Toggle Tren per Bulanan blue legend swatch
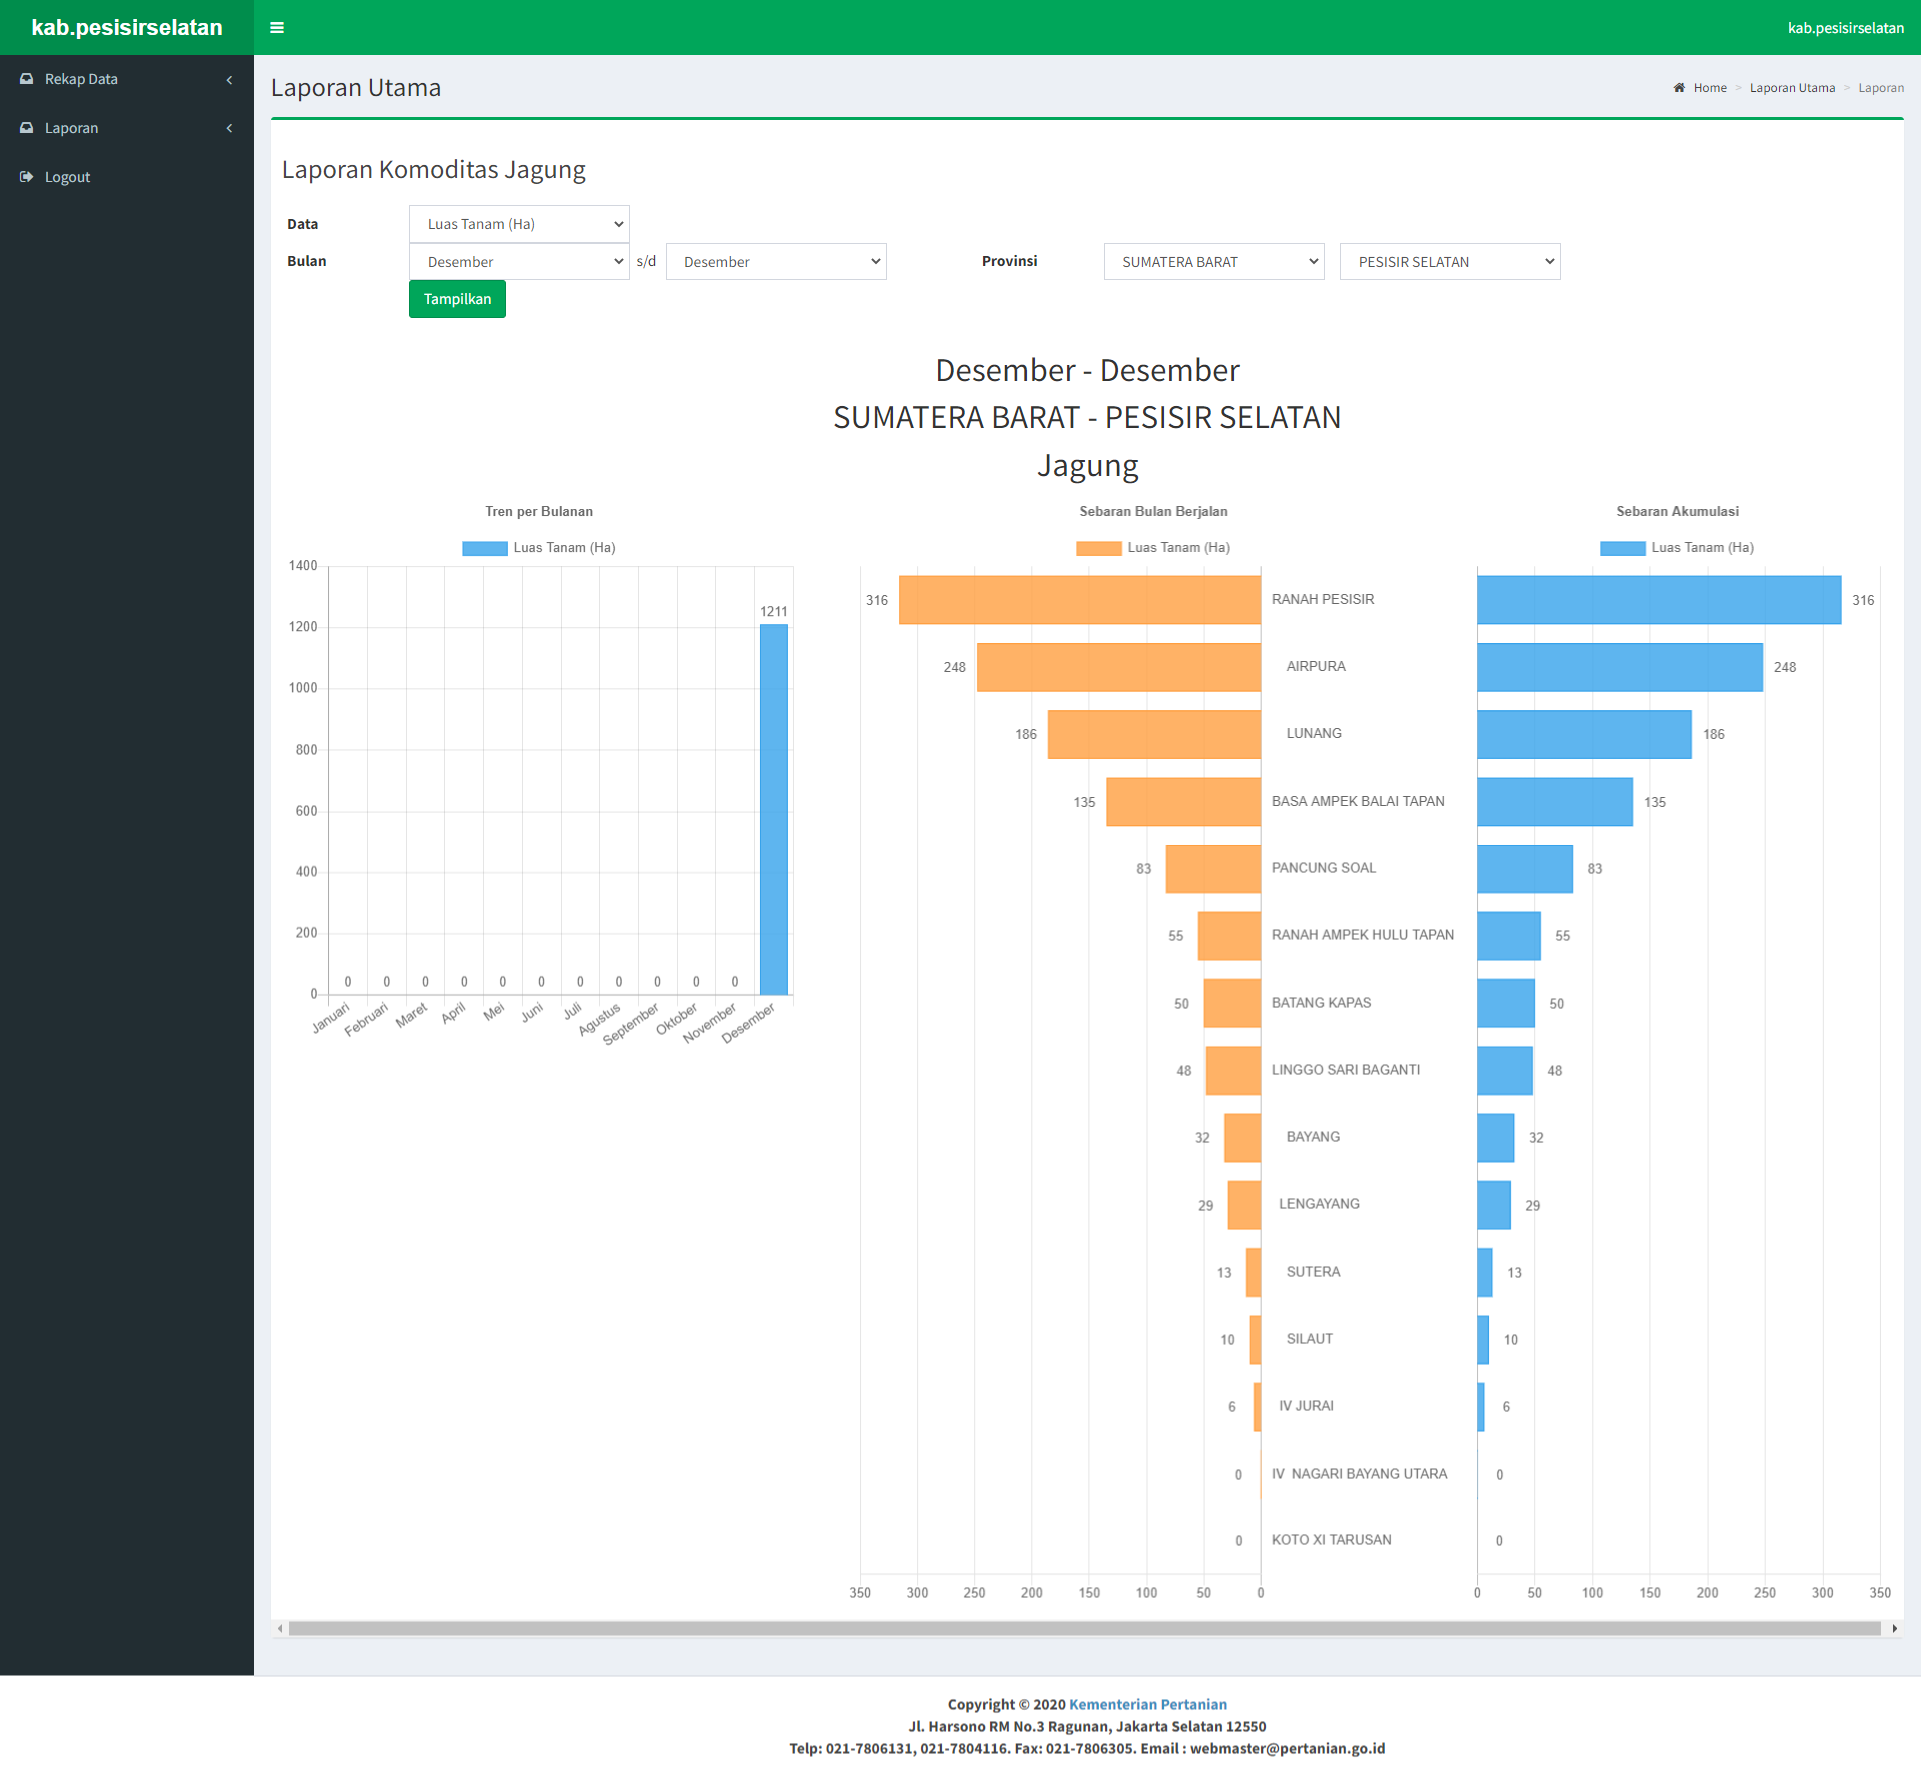 click(484, 548)
